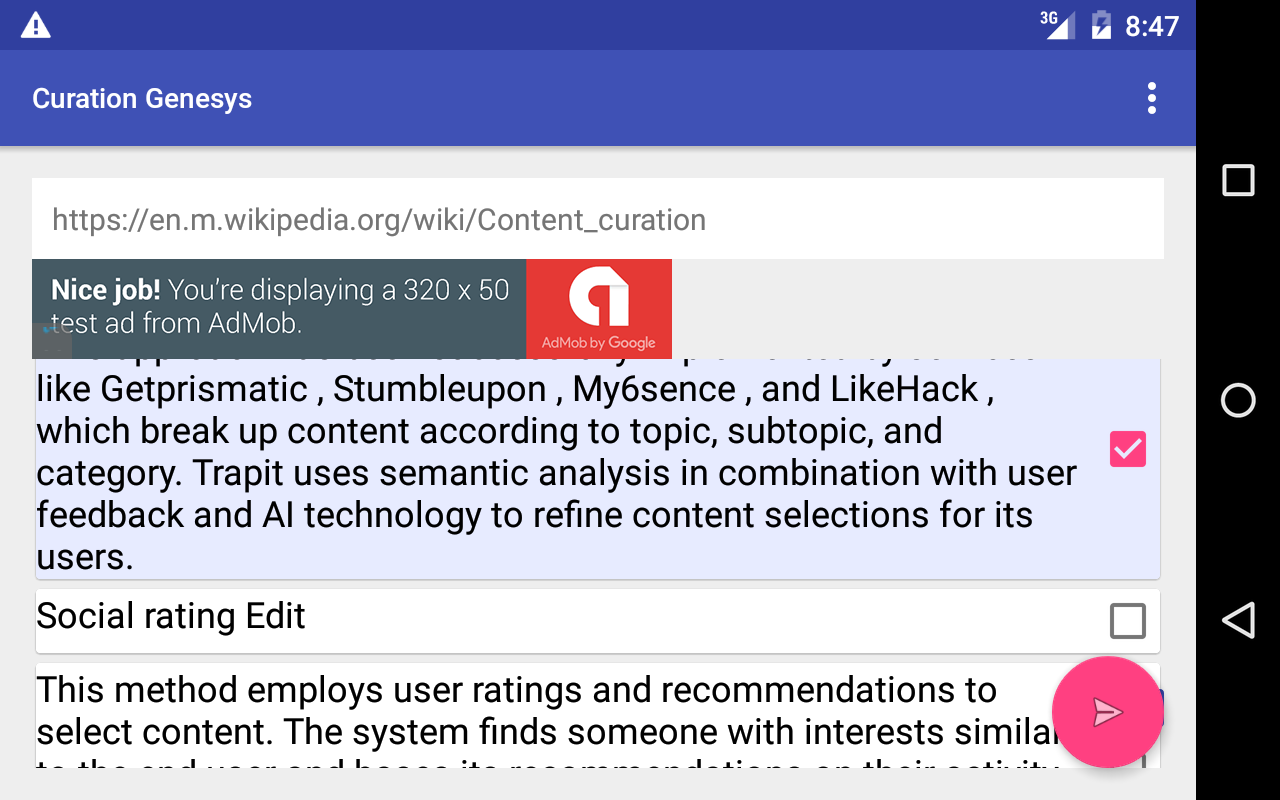Screen dimensions: 1280x800
Task: Tap the Curation Genesys app title
Action: pos(142,98)
